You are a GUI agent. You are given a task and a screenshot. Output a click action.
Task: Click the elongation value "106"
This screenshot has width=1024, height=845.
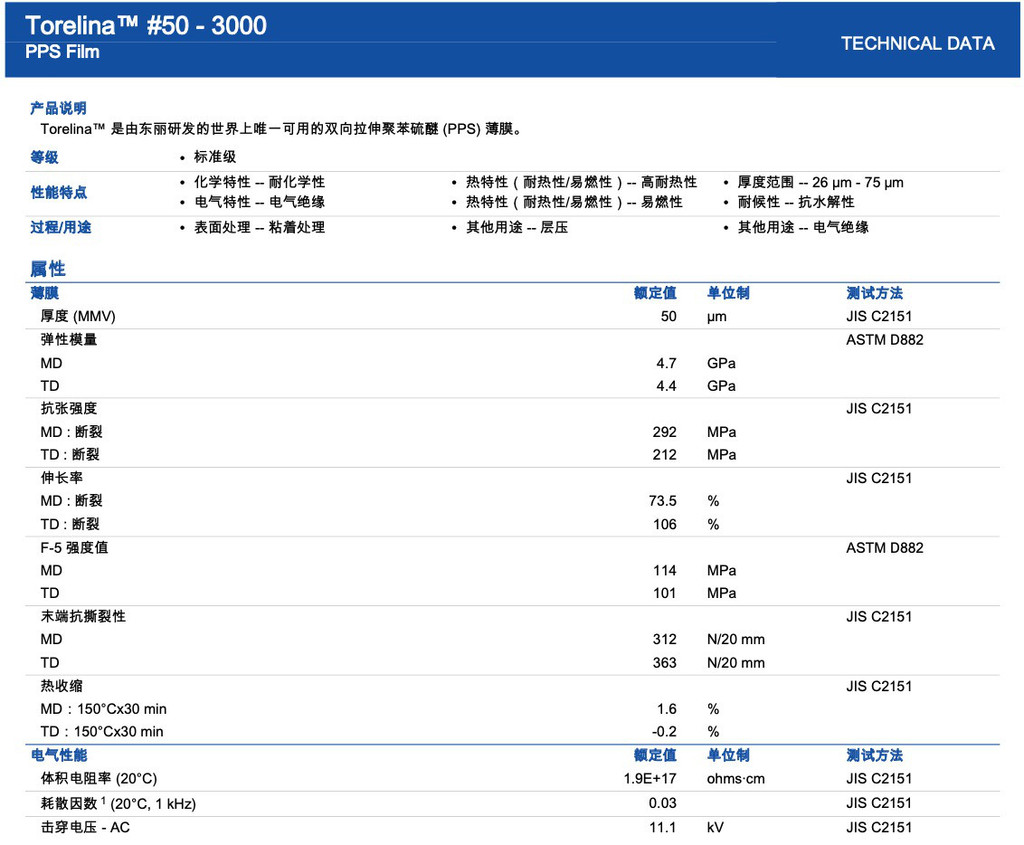[x=665, y=524]
